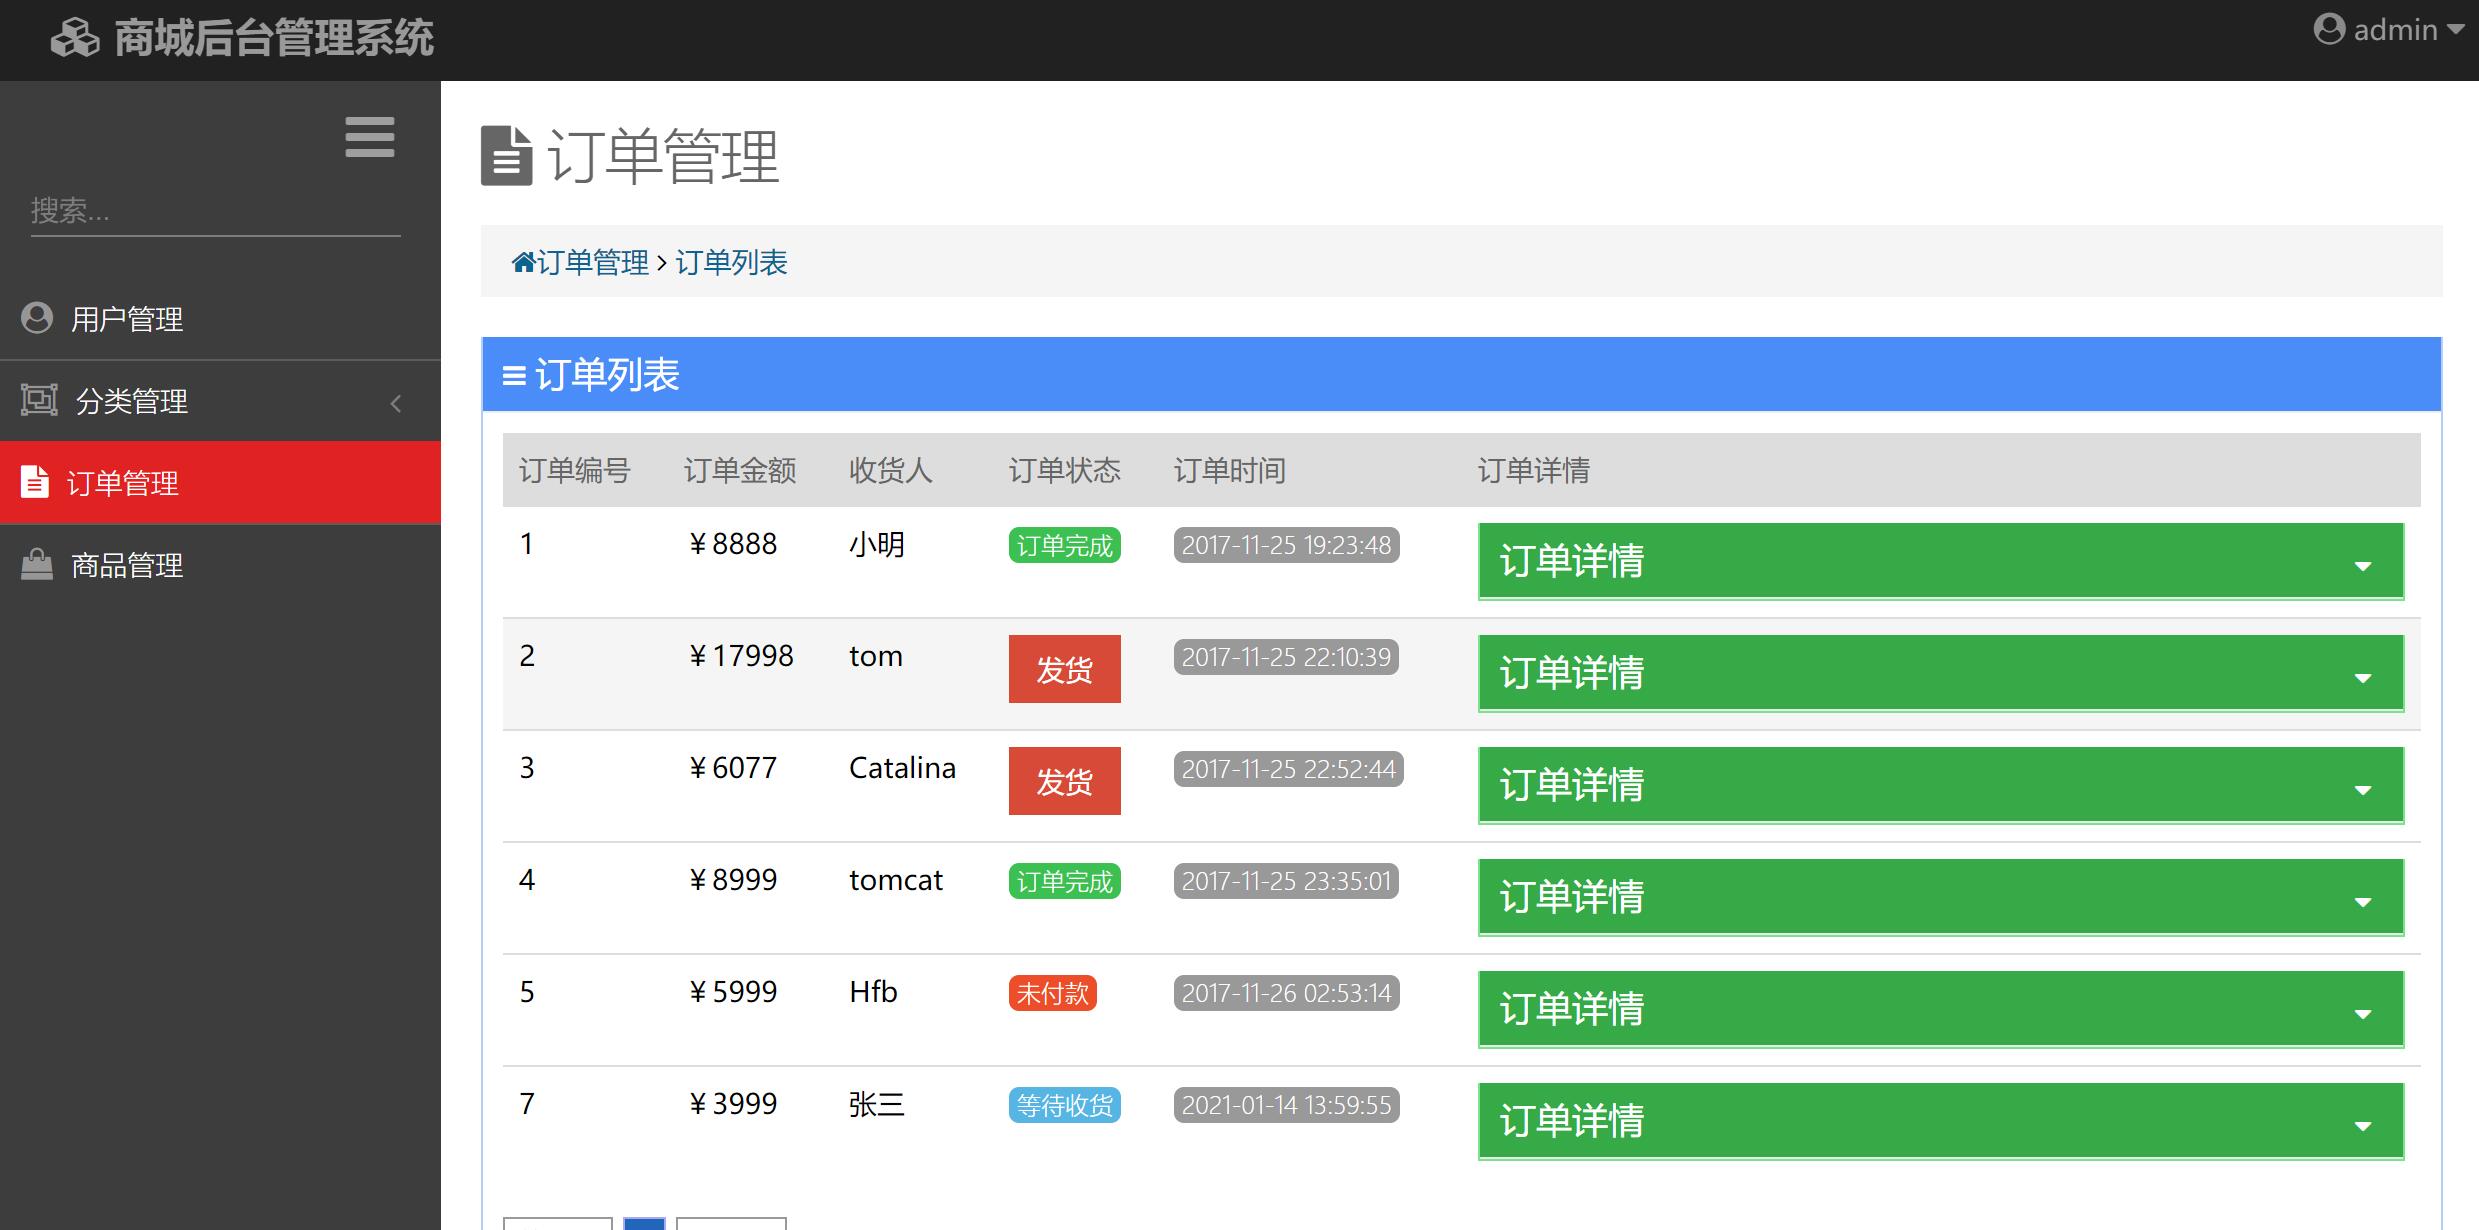This screenshot has width=2479, height=1230.
Task: Click the shopping bag icon beside 商品管理
Action: point(37,564)
